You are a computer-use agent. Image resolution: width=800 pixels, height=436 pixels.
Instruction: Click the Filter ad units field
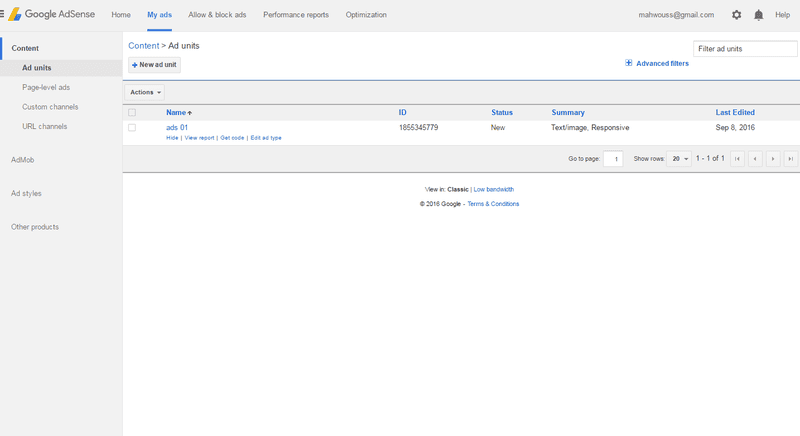[x=745, y=48]
